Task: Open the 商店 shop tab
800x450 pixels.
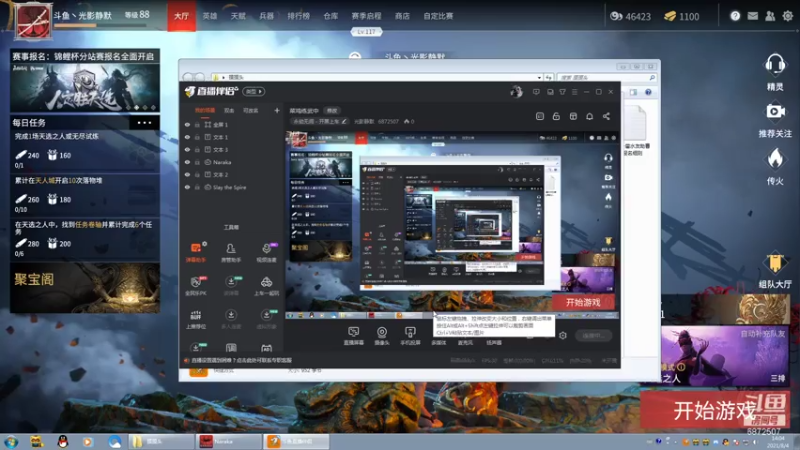Action: tap(402, 16)
